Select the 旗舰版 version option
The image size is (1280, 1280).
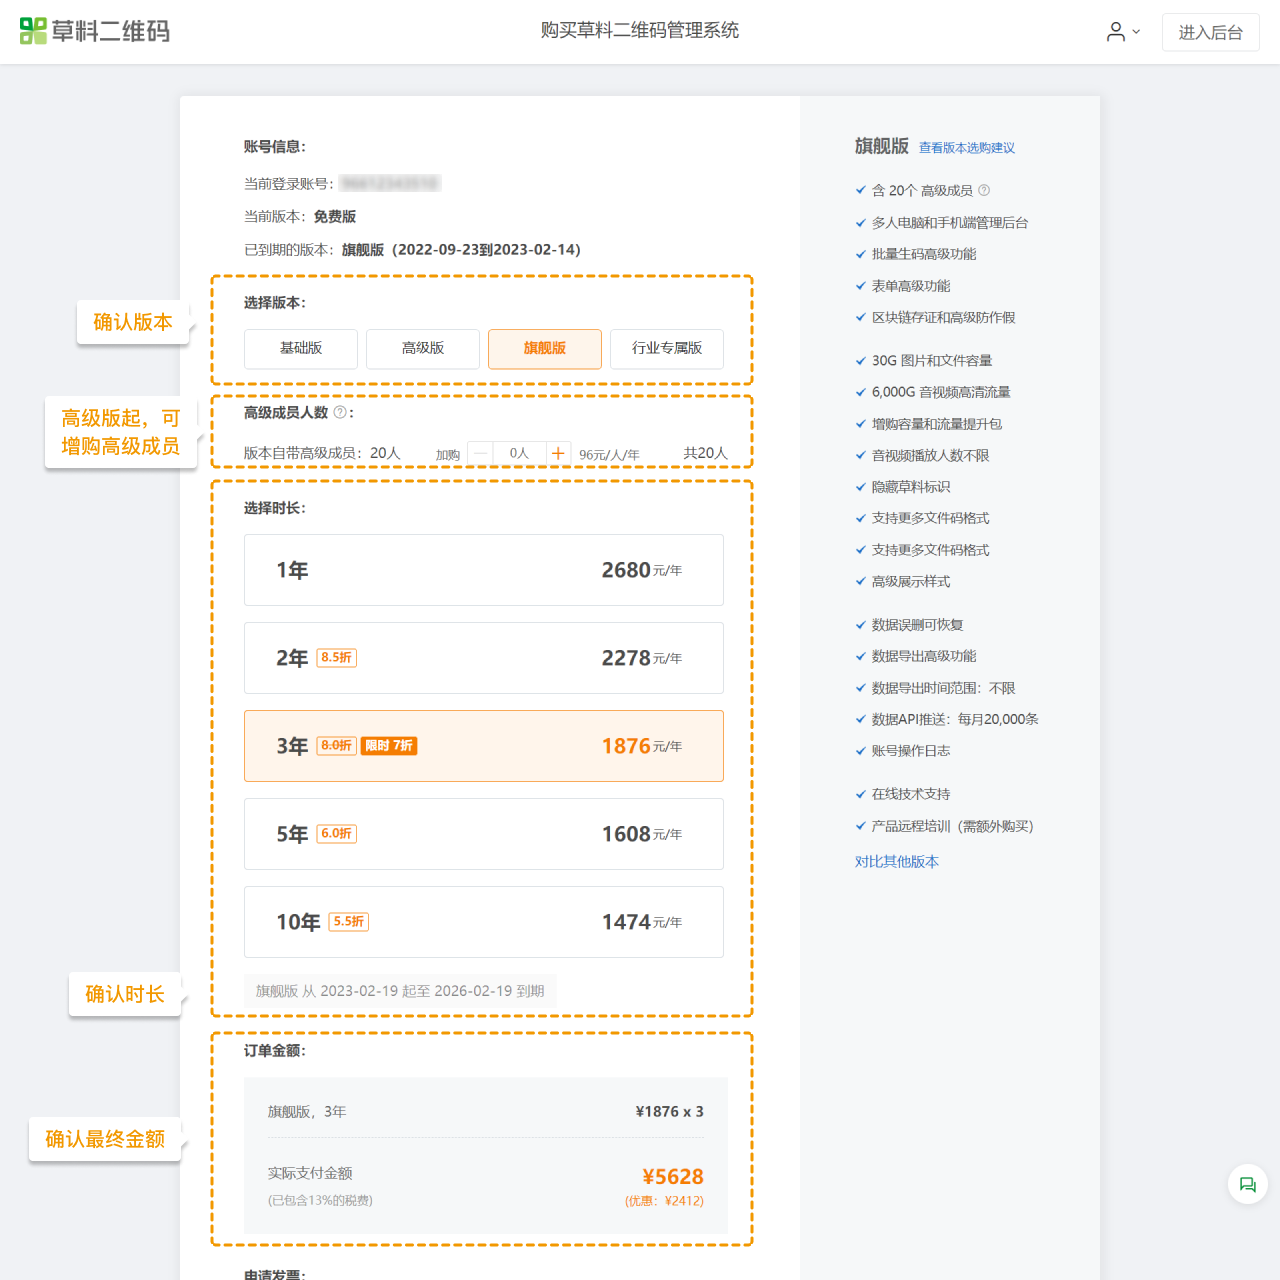pos(545,349)
